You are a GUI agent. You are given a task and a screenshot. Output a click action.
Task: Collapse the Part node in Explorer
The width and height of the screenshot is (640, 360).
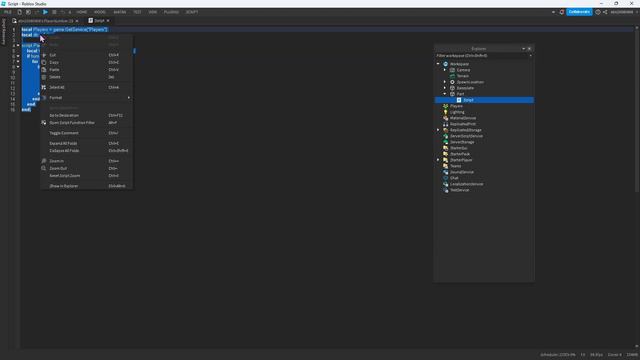445,94
